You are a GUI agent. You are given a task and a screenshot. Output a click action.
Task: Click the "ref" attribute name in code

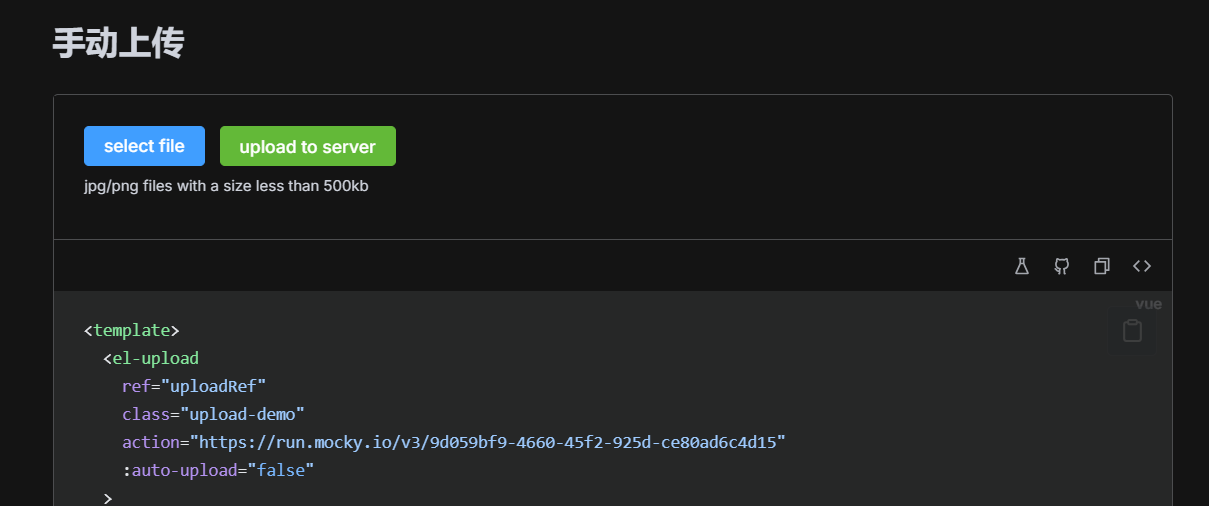tap(136, 386)
